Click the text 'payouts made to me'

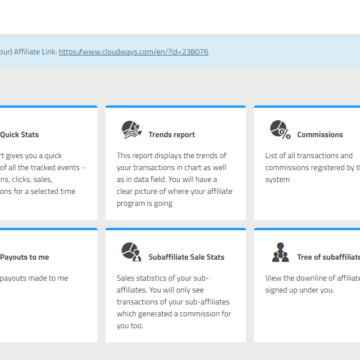click(34, 278)
